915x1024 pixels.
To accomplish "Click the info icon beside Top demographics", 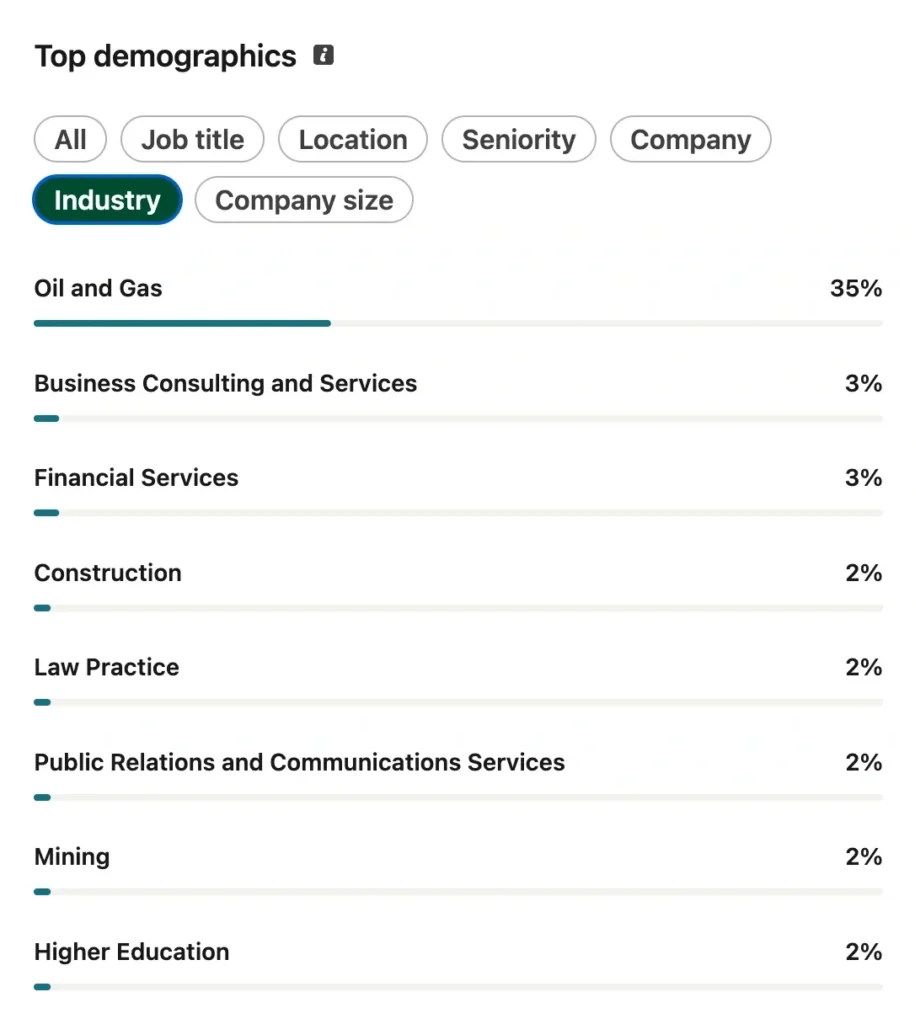I will 323,55.
